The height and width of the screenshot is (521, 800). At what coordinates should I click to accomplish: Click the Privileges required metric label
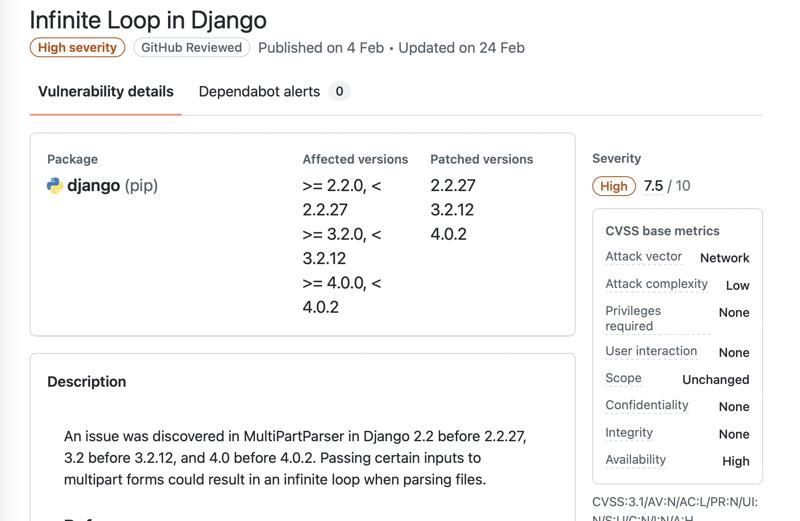pyautogui.click(x=633, y=318)
